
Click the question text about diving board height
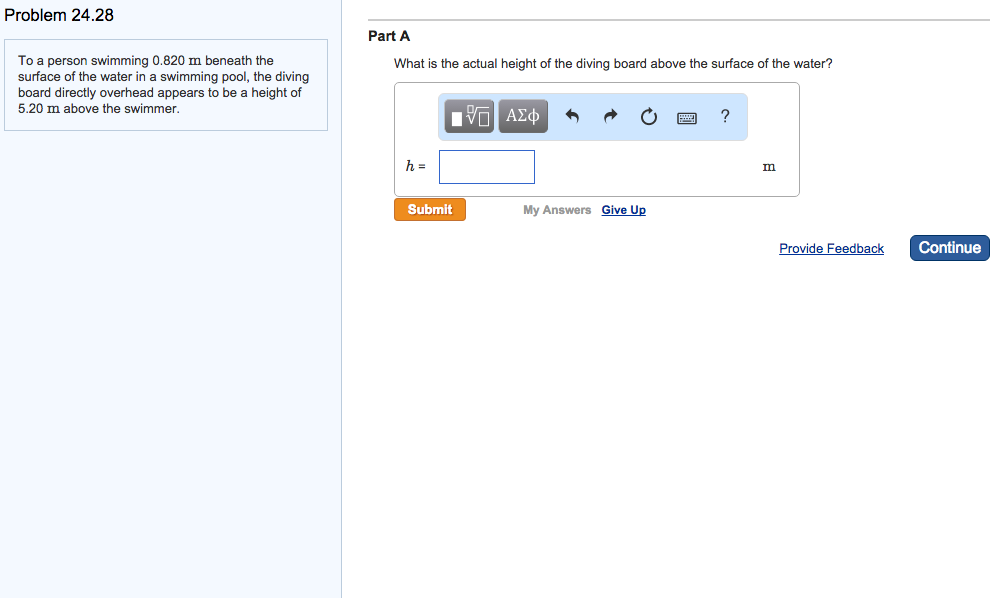613,64
